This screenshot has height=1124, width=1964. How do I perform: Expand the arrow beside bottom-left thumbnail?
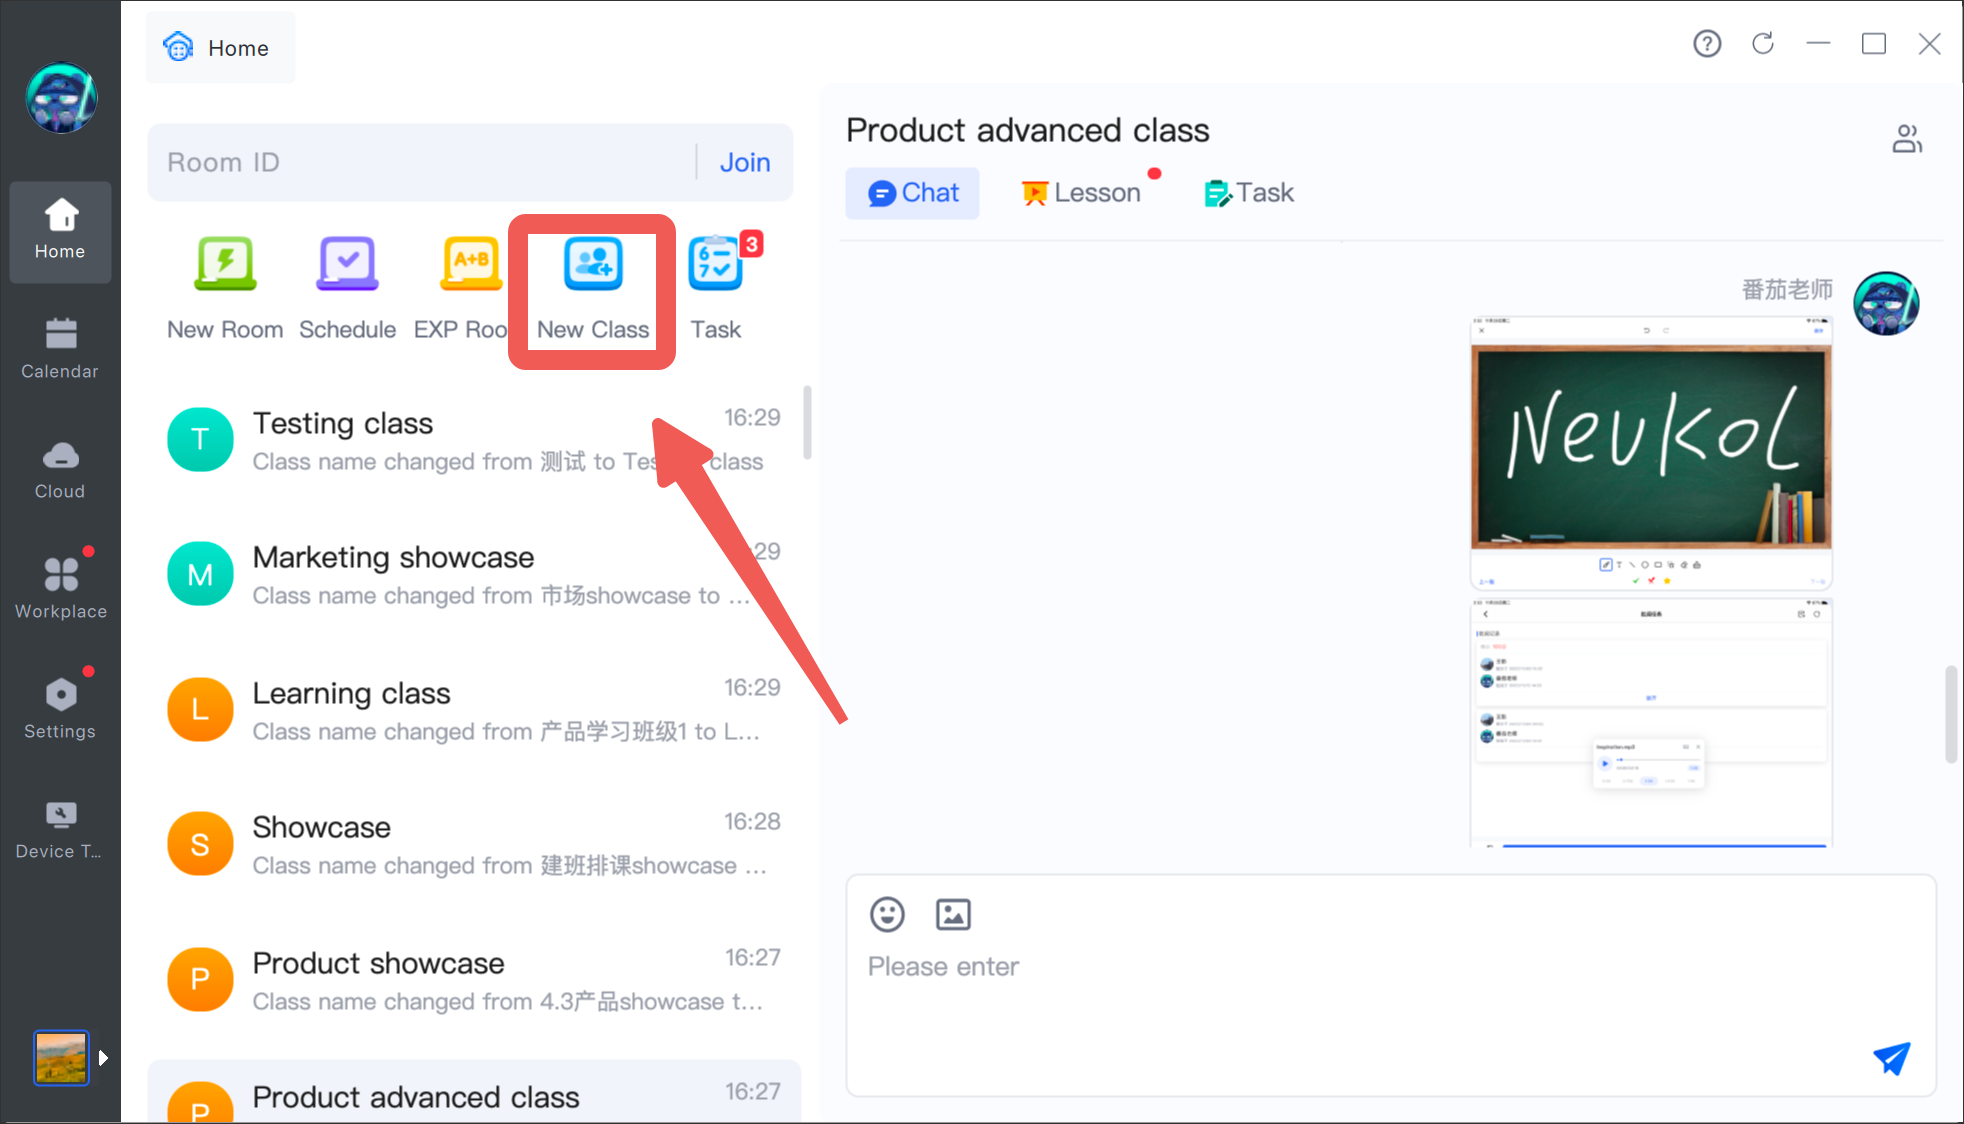(x=104, y=1058)
